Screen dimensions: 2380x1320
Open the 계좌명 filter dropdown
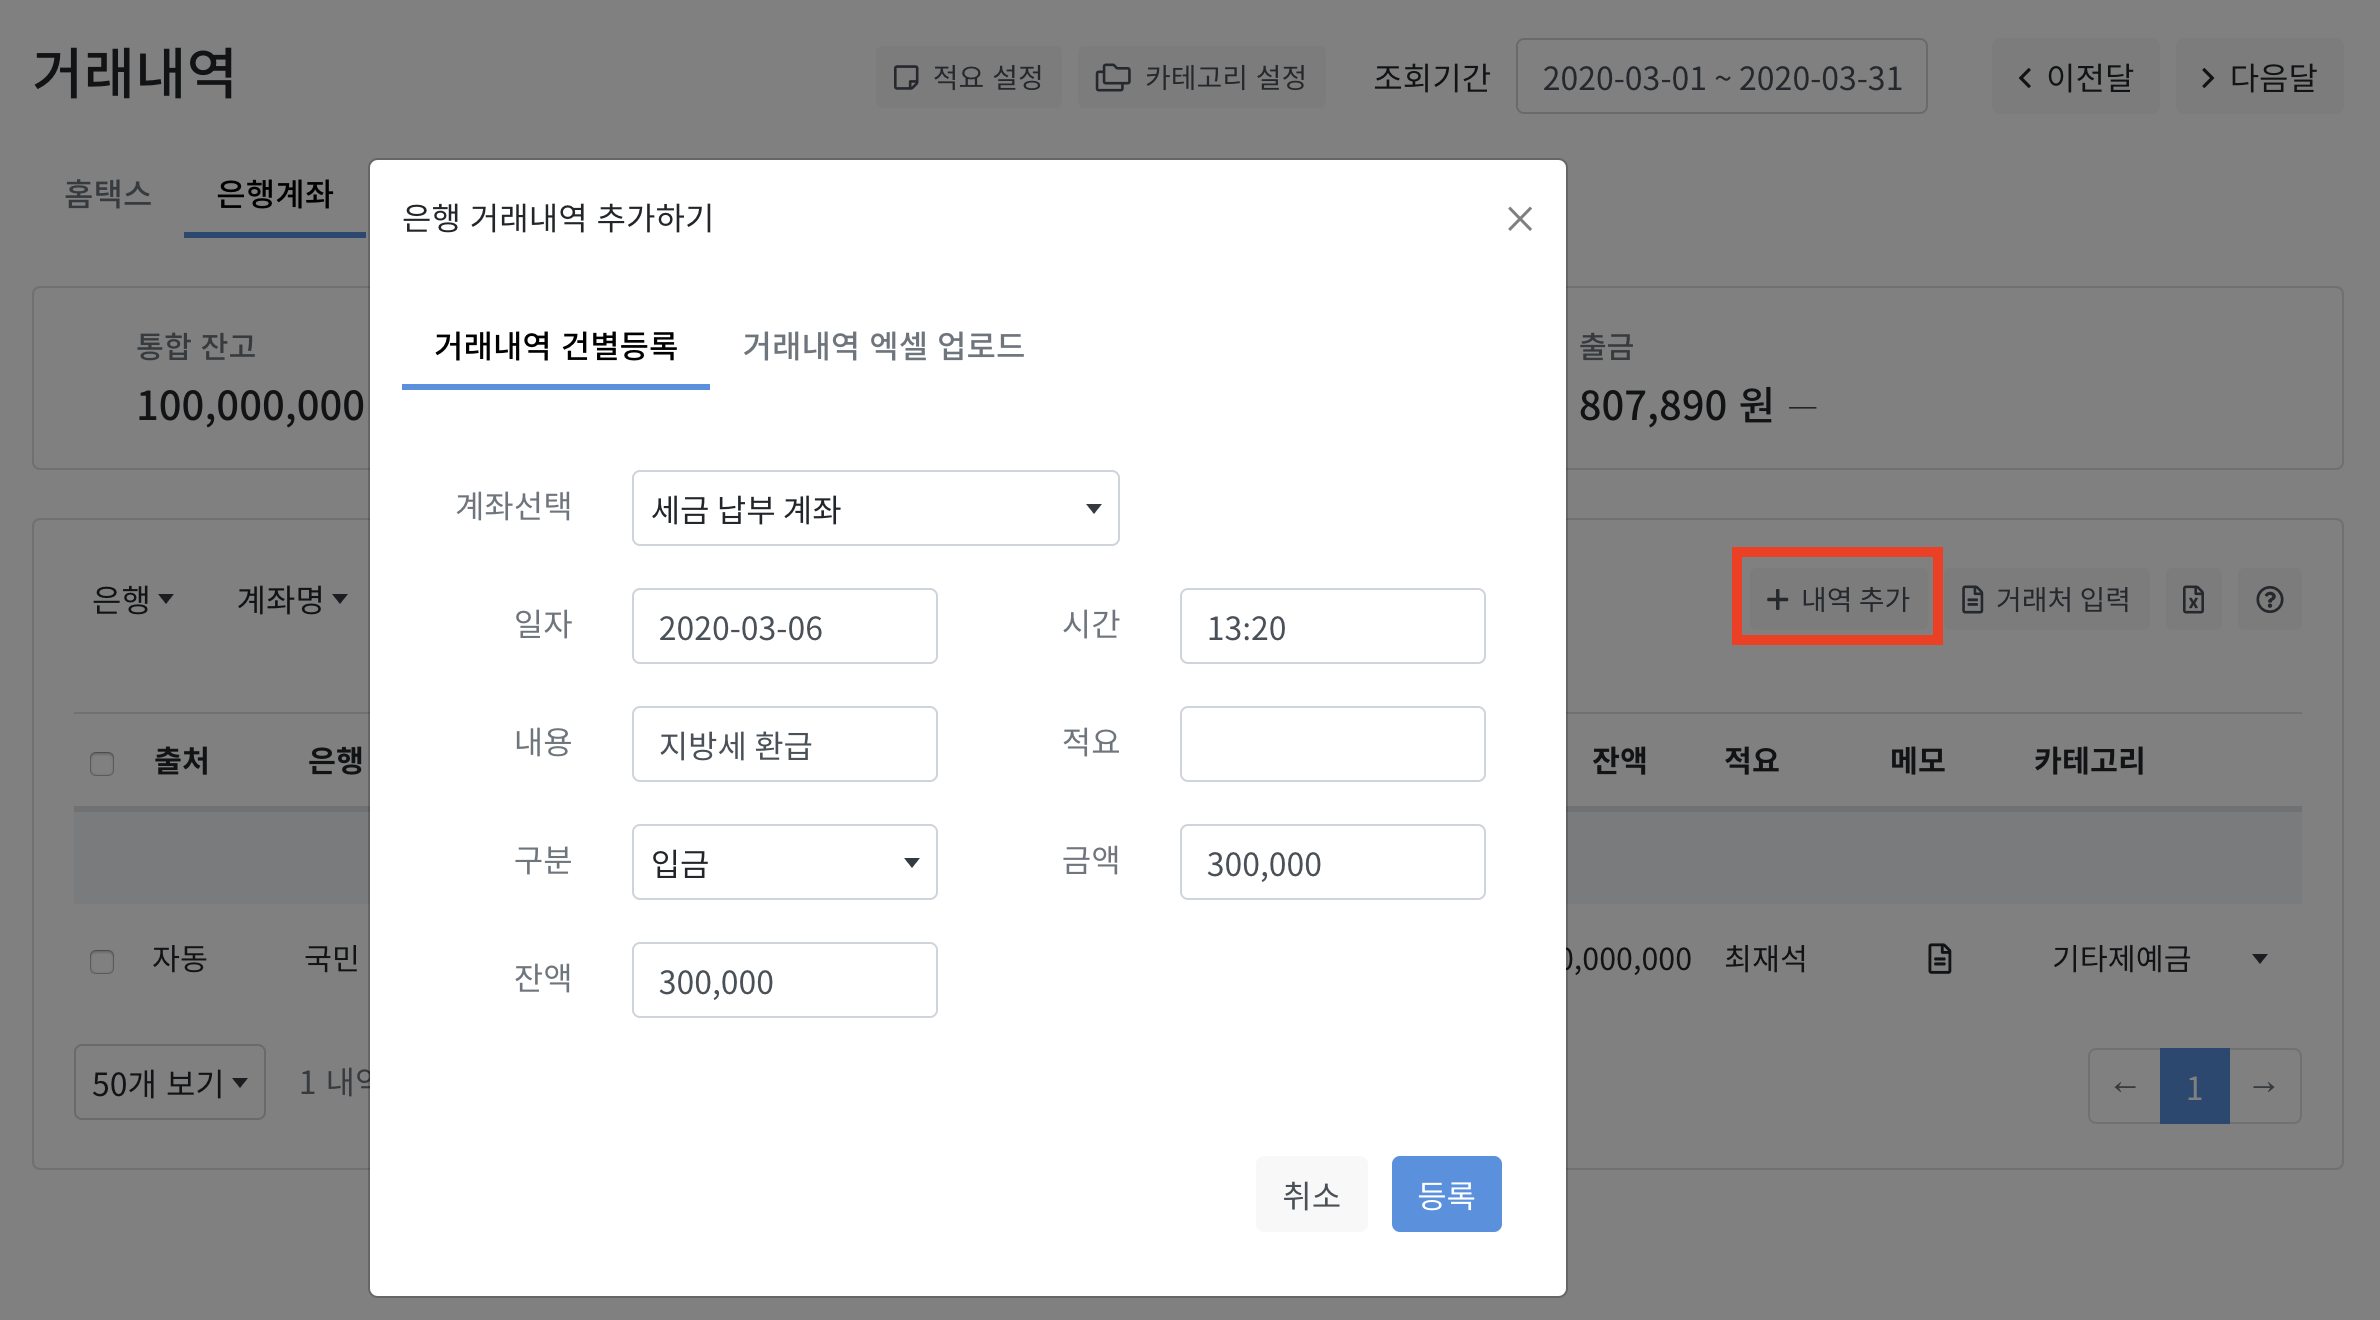click(292, 599)
